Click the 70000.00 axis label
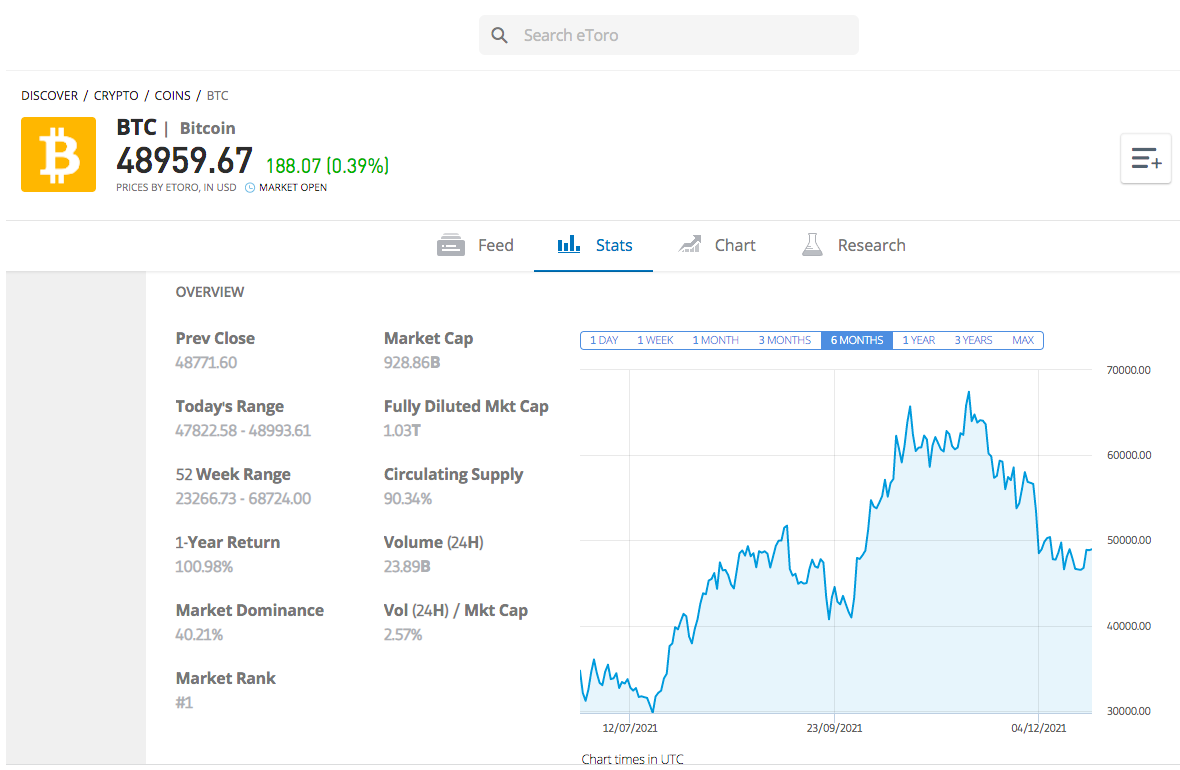The width and height of the screenshot is (1180, 770). [x=1128, y=370]
